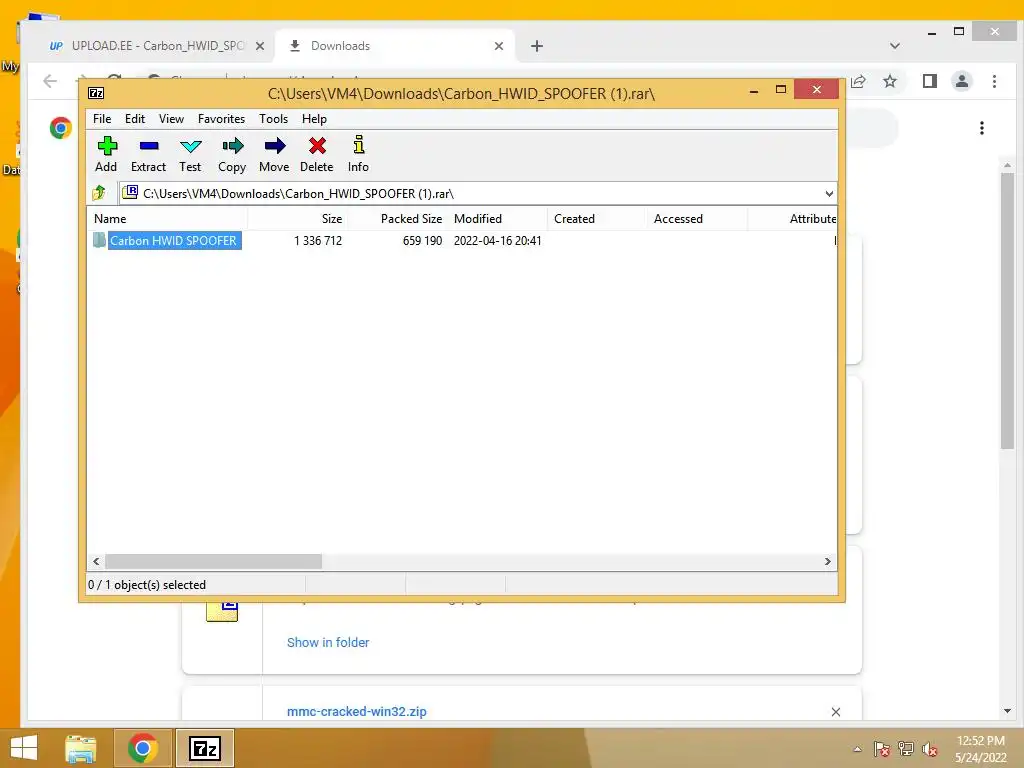Screen dimensions: 1024x768
Task: Sort the list by Modified column
Action: [x=498, y=219]
